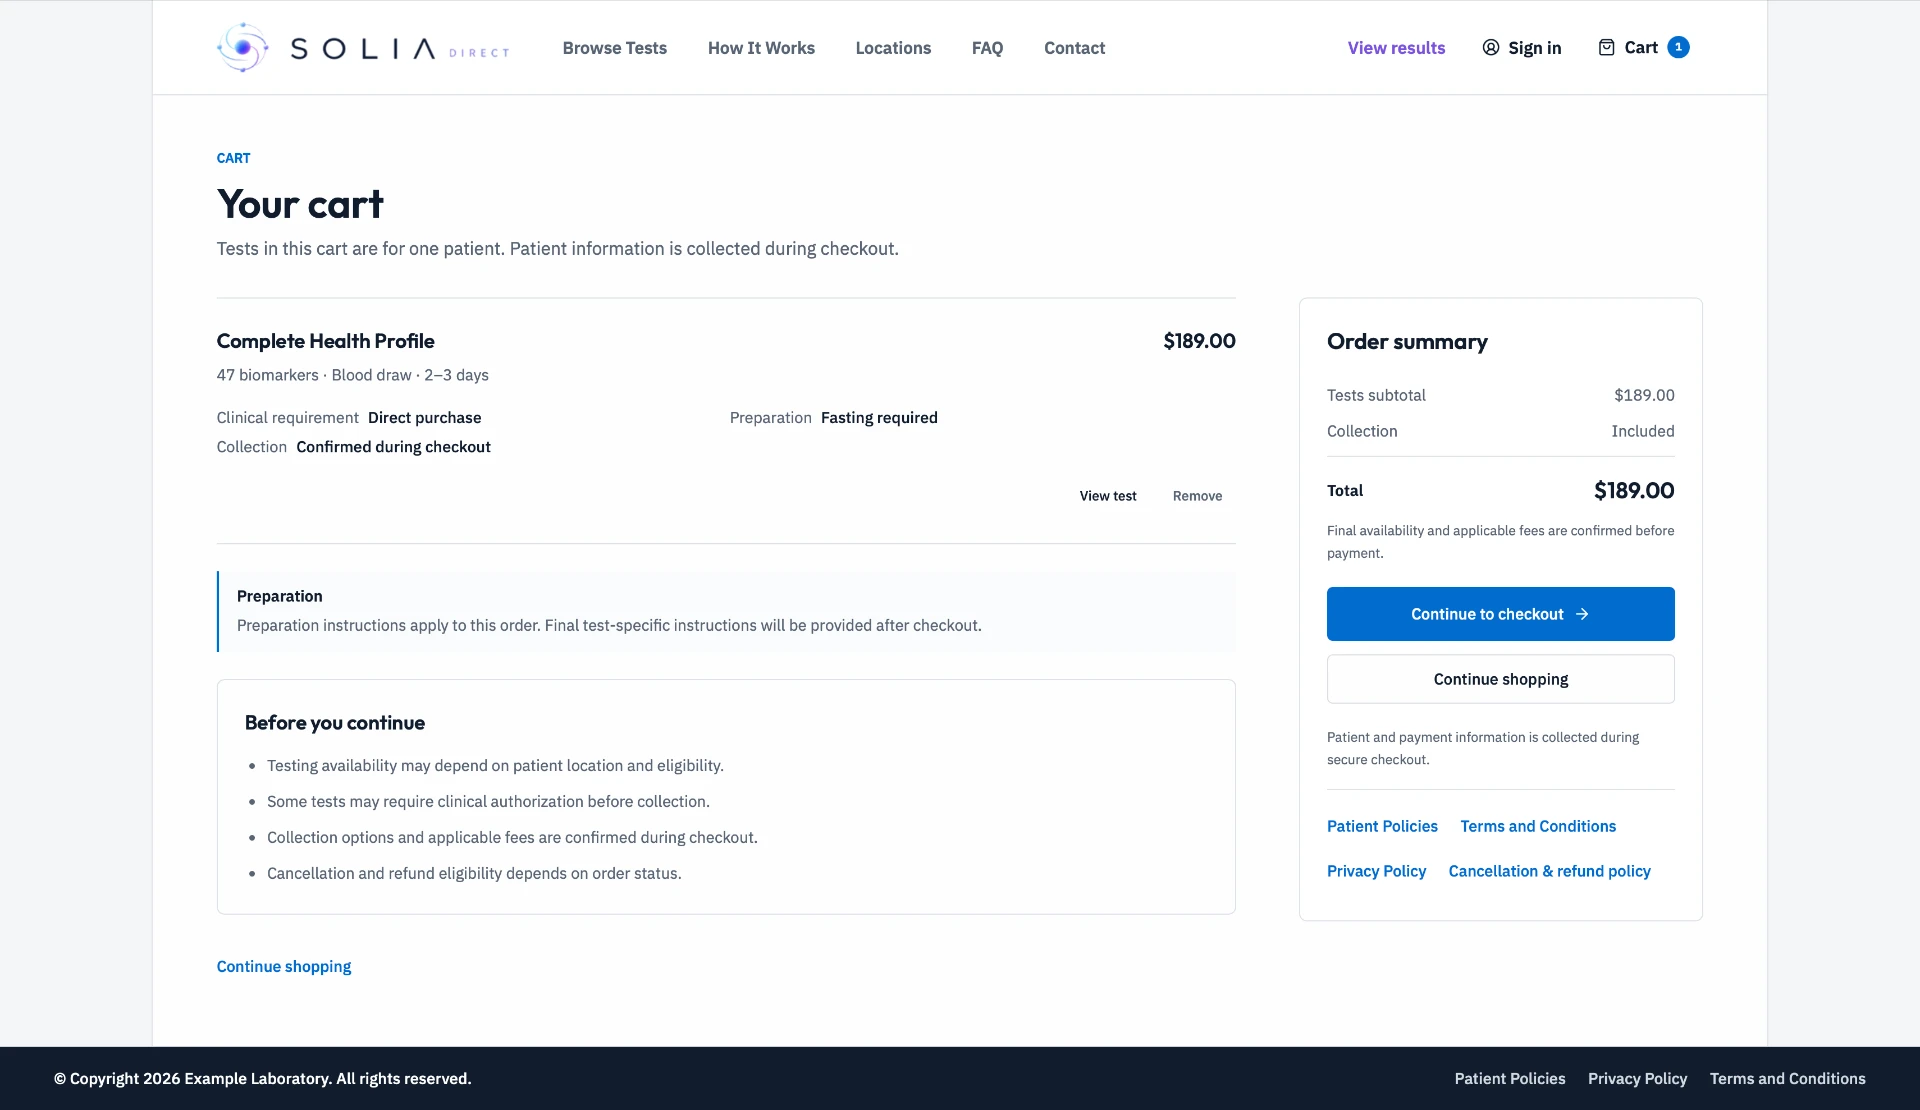Open How It Works page

pyautogui.click(x=761, y=48)
